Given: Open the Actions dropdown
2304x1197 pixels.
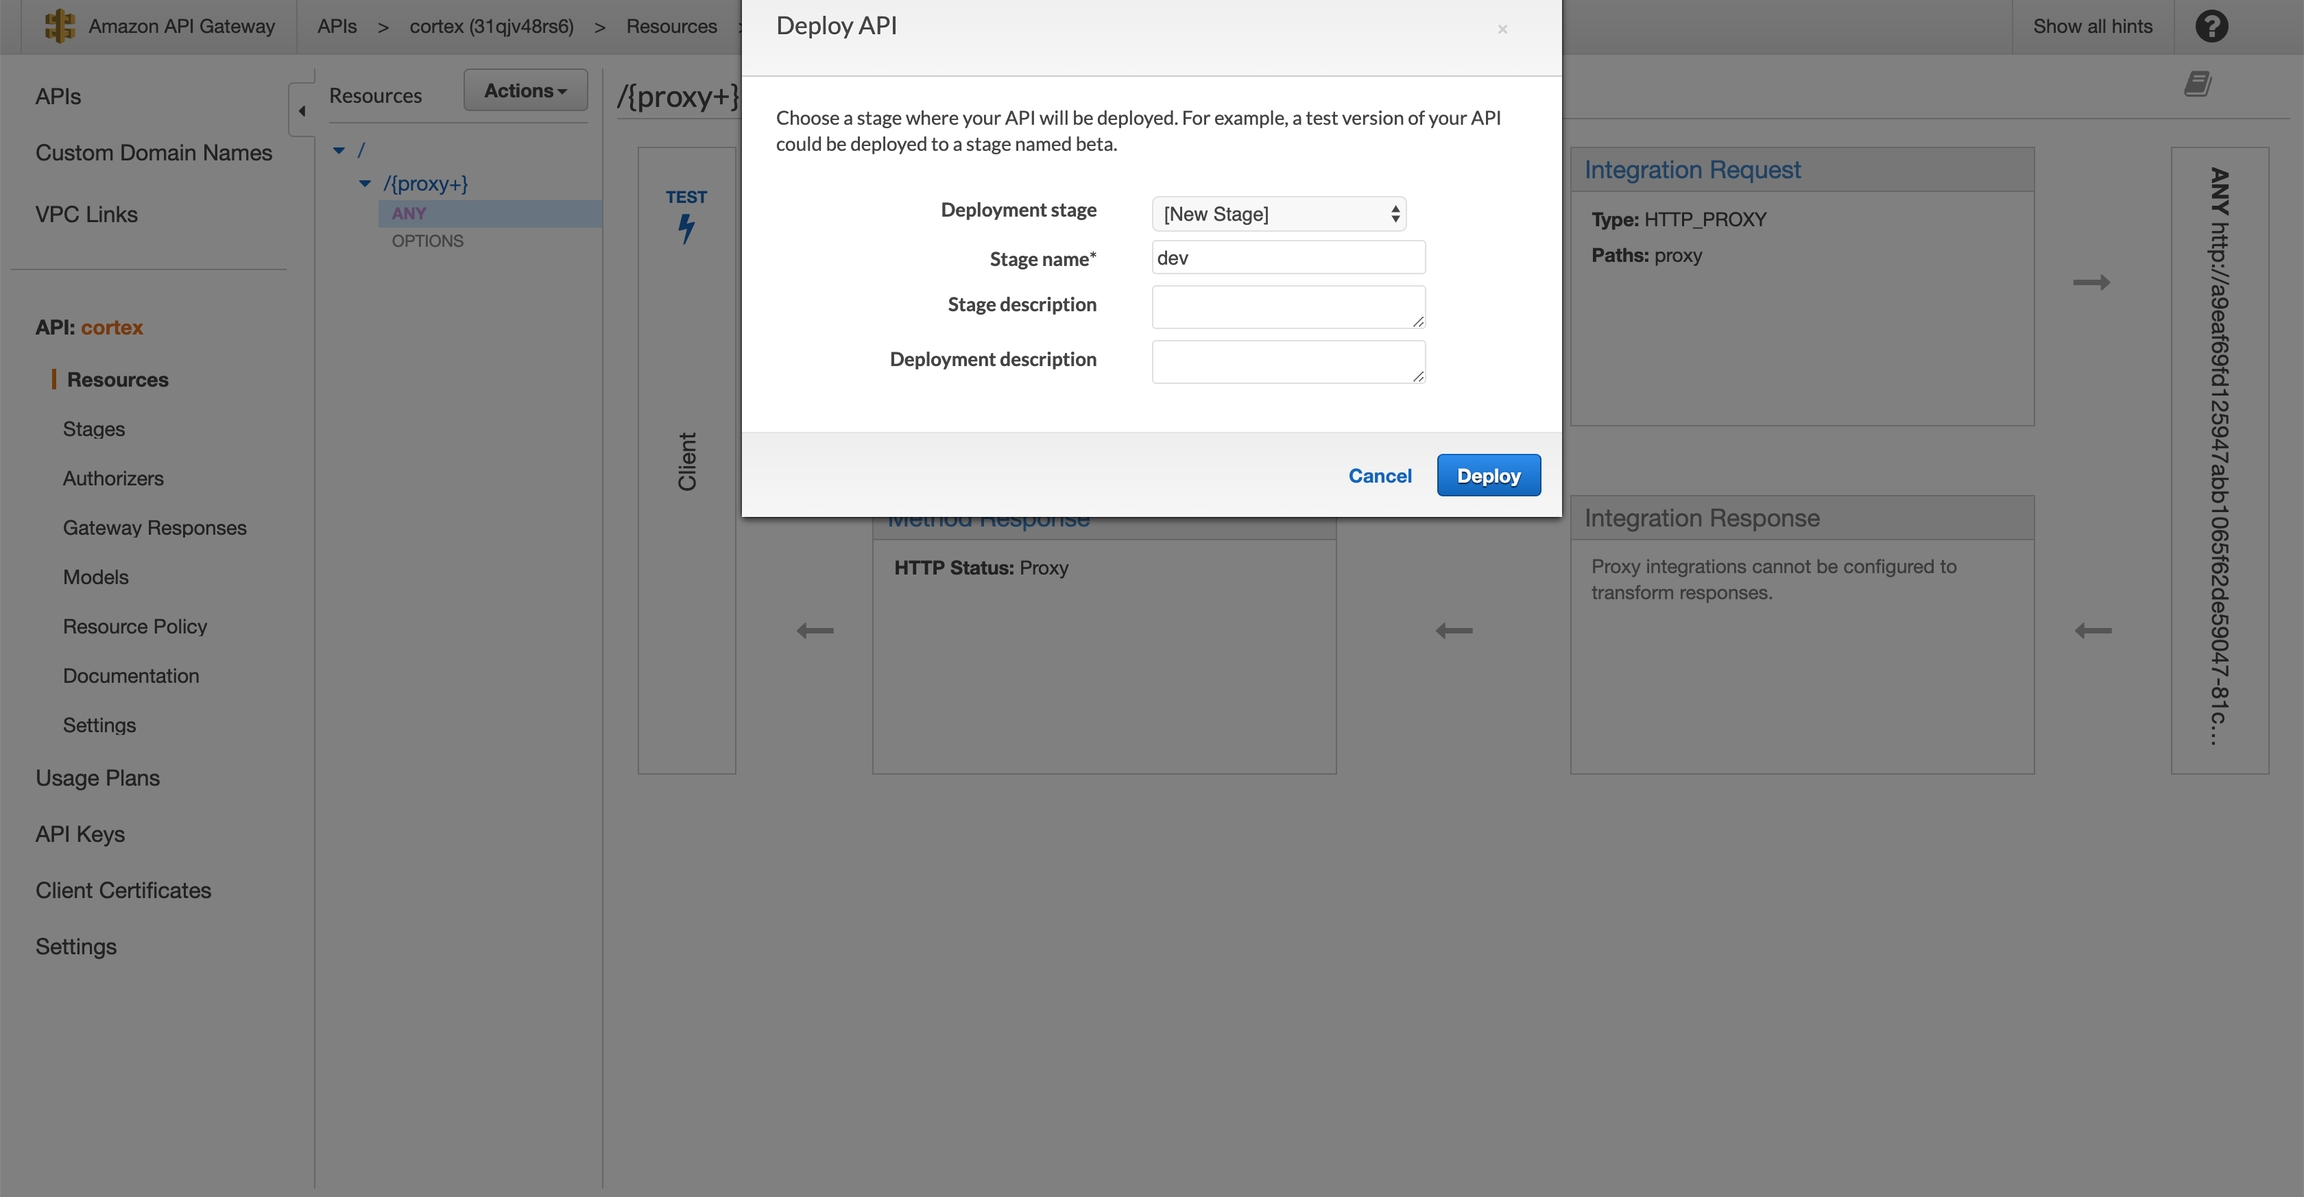Looking at the screenshot, I should point(525,90).
